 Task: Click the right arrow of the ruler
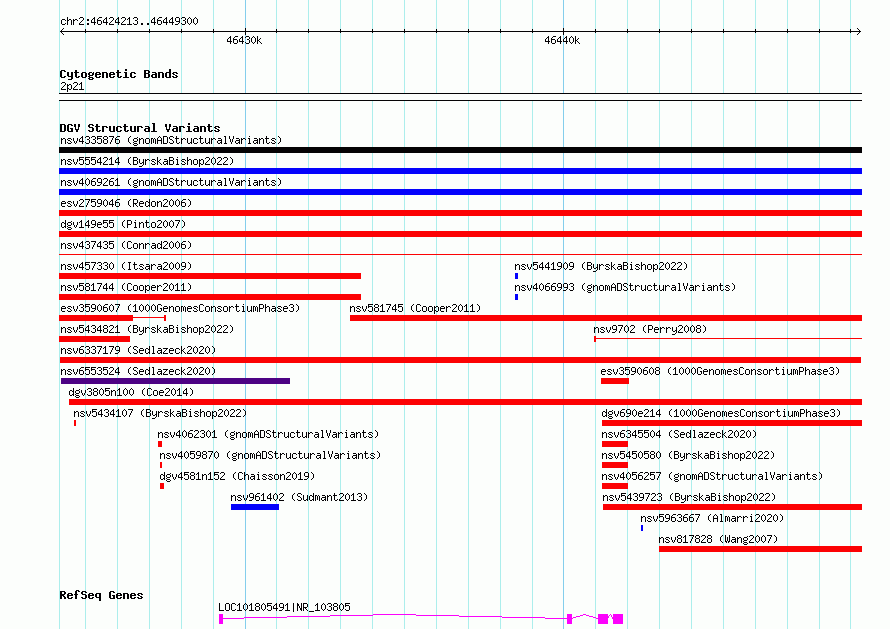point(859,31)
